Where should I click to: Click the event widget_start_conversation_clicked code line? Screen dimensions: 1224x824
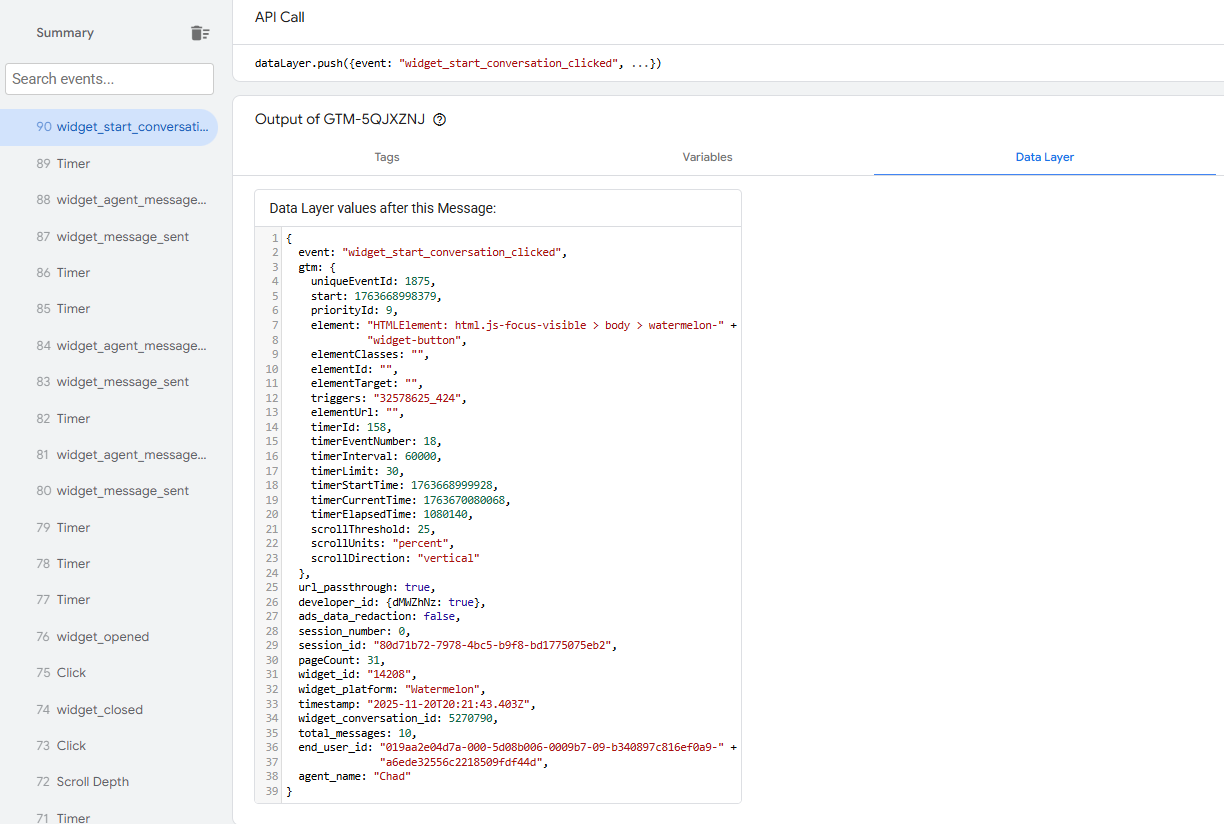click(432, 252)
